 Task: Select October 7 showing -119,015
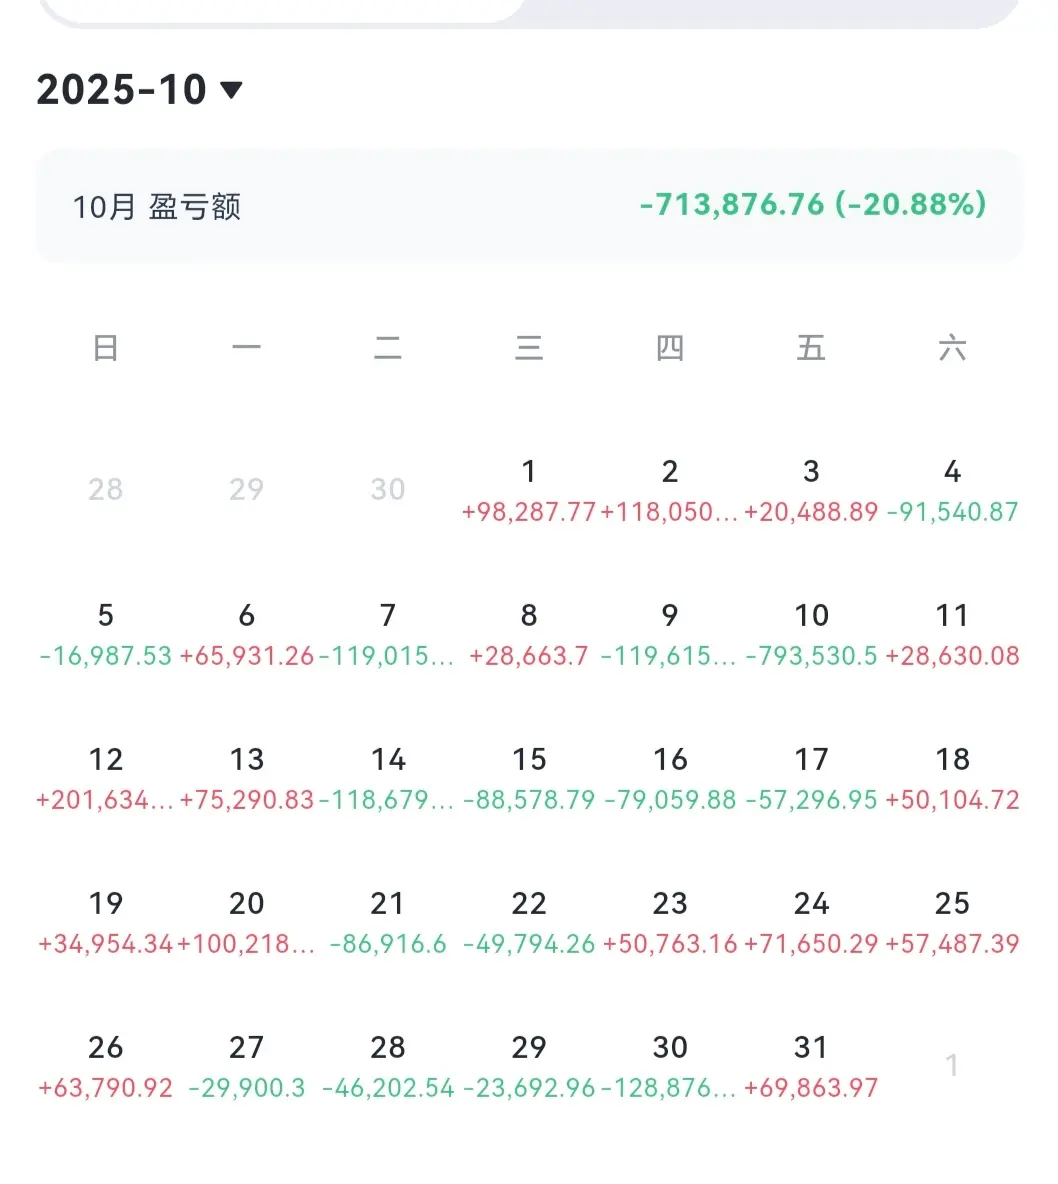pyautogui.click(x=387, y=634)
